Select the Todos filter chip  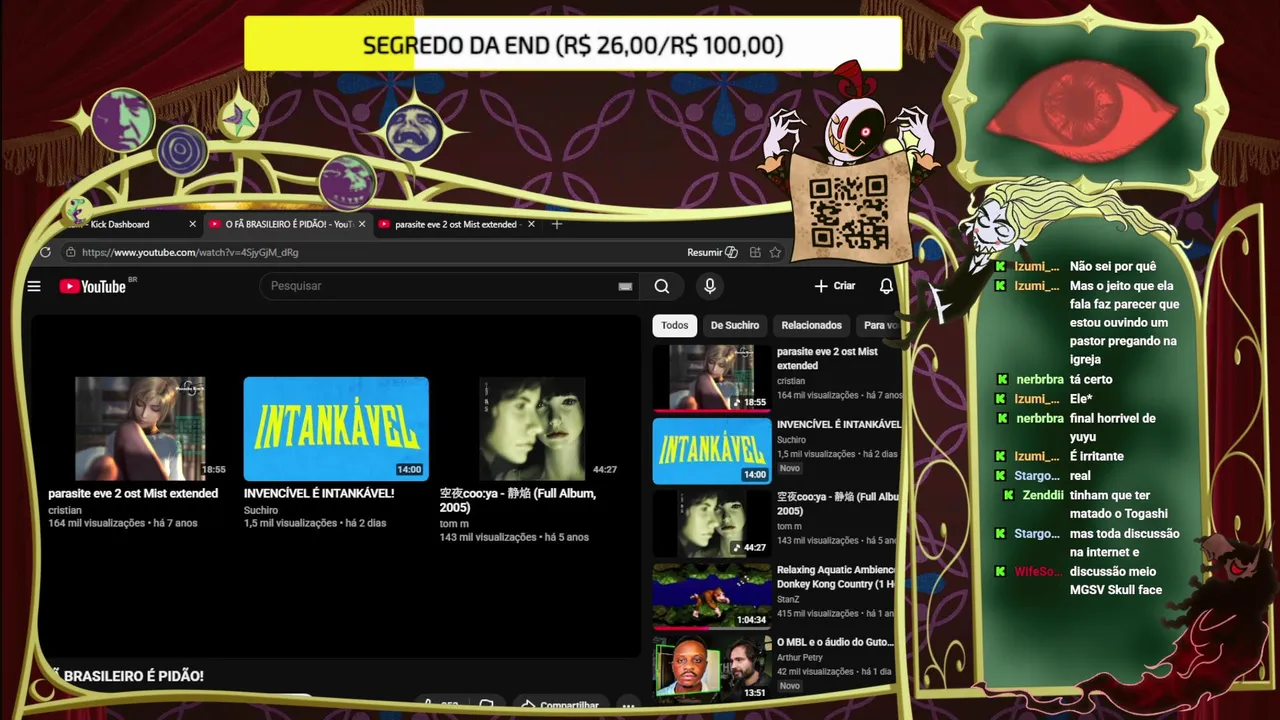674,325
